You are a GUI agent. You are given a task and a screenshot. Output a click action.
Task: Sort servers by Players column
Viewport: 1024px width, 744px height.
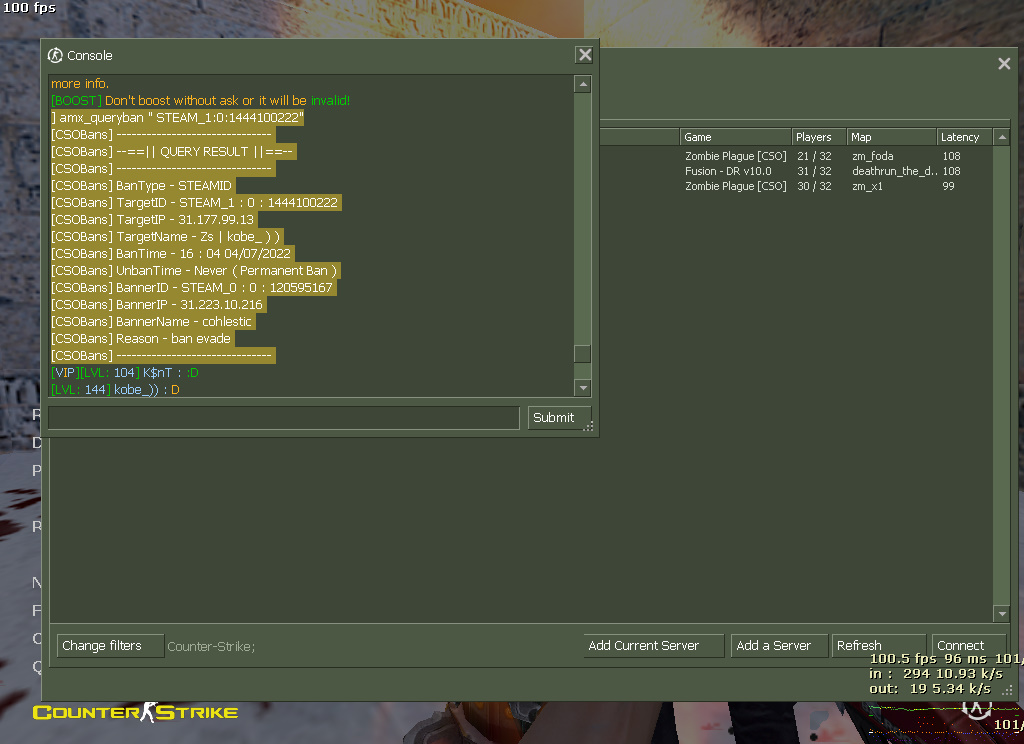[x=818, y=137]
